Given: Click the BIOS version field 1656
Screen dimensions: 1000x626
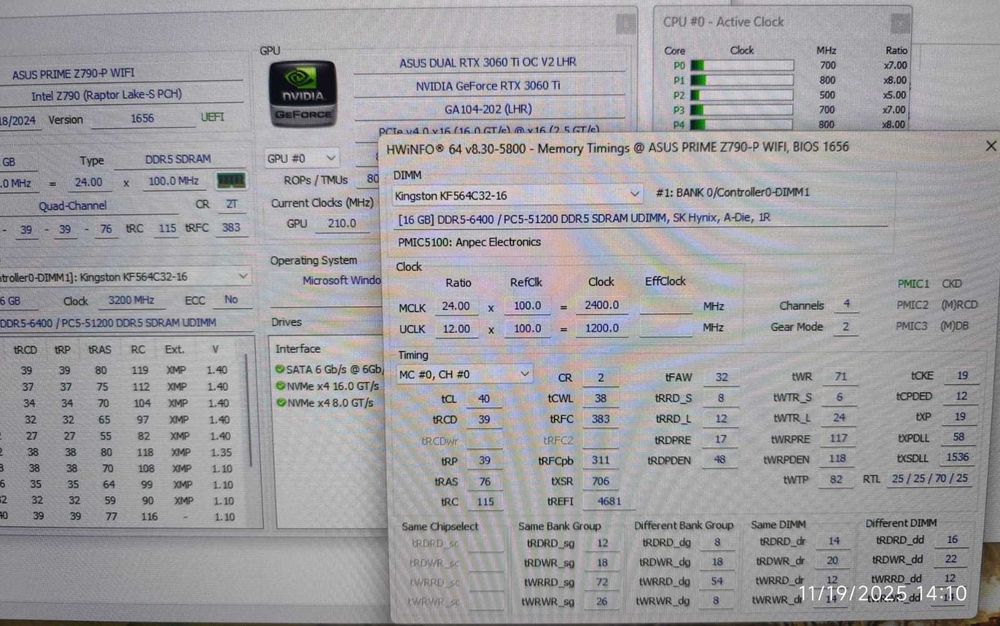Looking at the screenshot, I should coord(142,119).
